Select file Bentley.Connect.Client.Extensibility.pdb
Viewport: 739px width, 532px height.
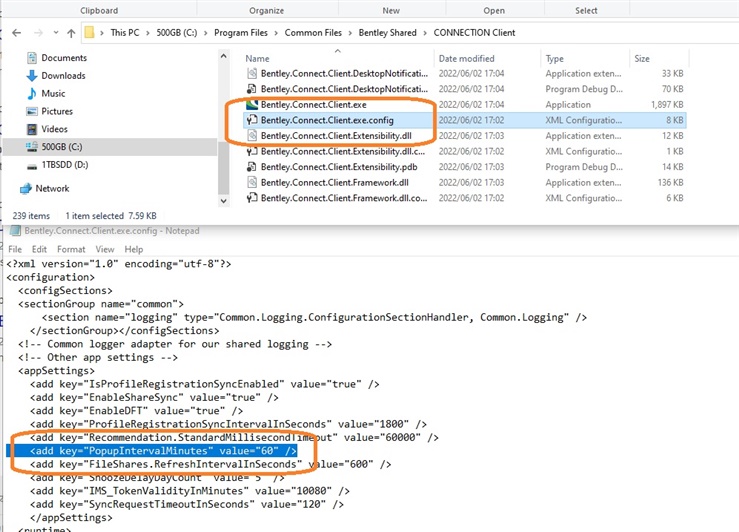click(x=339, y=167)
